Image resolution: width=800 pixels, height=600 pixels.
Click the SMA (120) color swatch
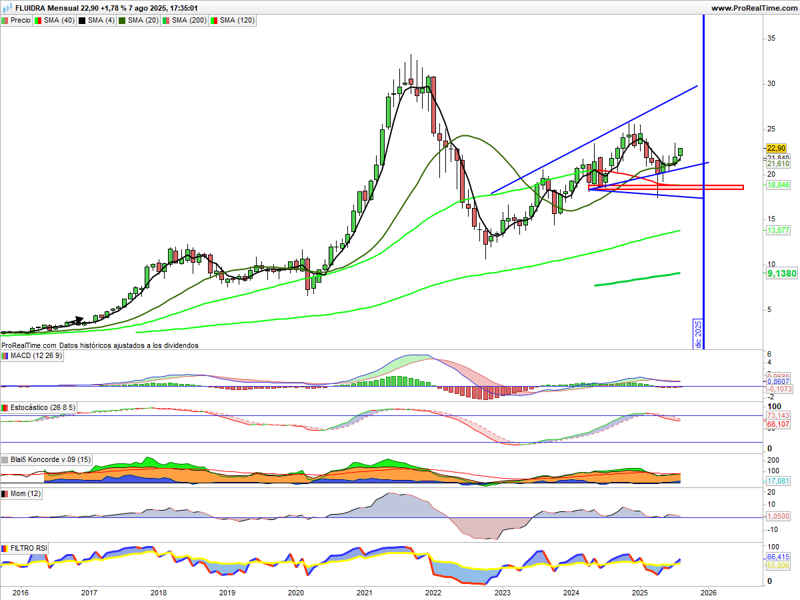pyautogui.click(x=214, y=20)
